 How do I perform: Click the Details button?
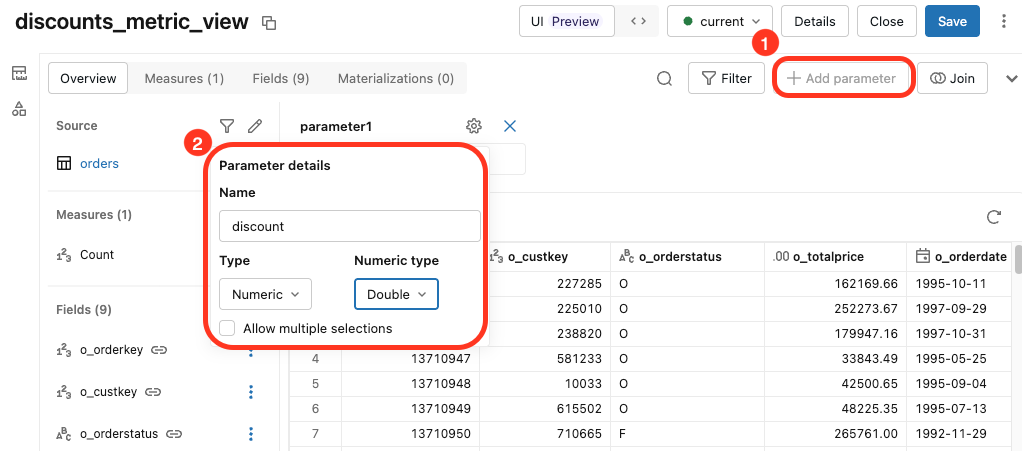tap(815, 22)
